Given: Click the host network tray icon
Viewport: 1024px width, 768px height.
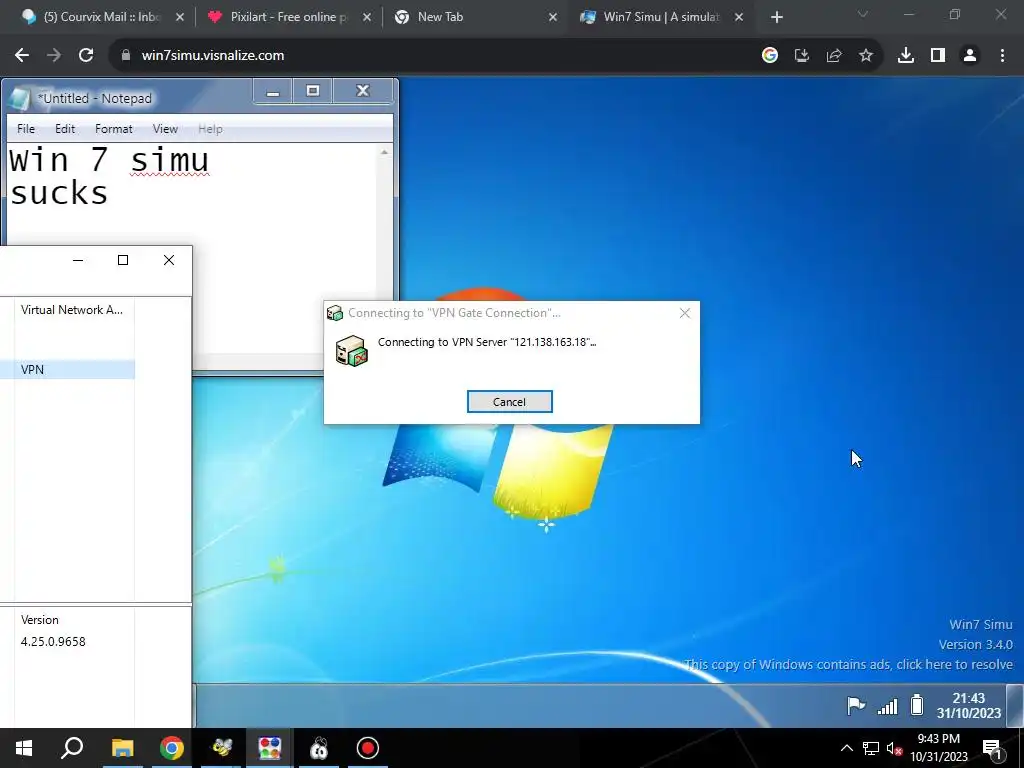Looking at the screenshot, I should [871, 748].
